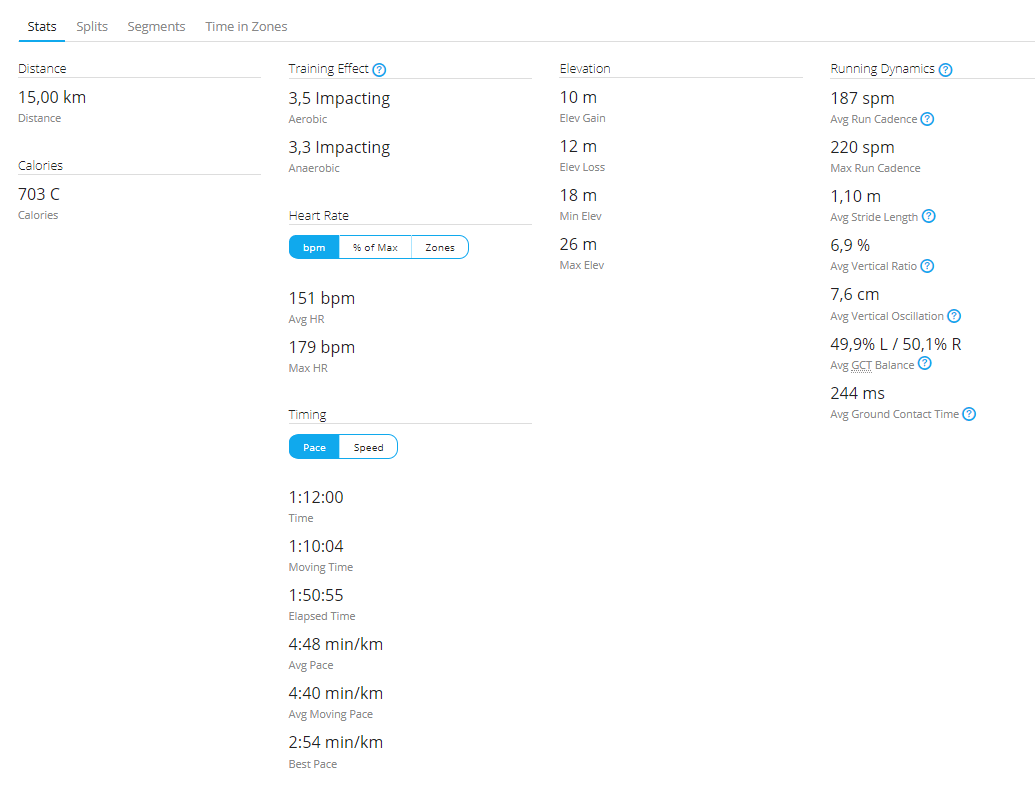Switch to Time in Zones tab
This screenshot has width=1035, height=800.
tap(246, 27)
